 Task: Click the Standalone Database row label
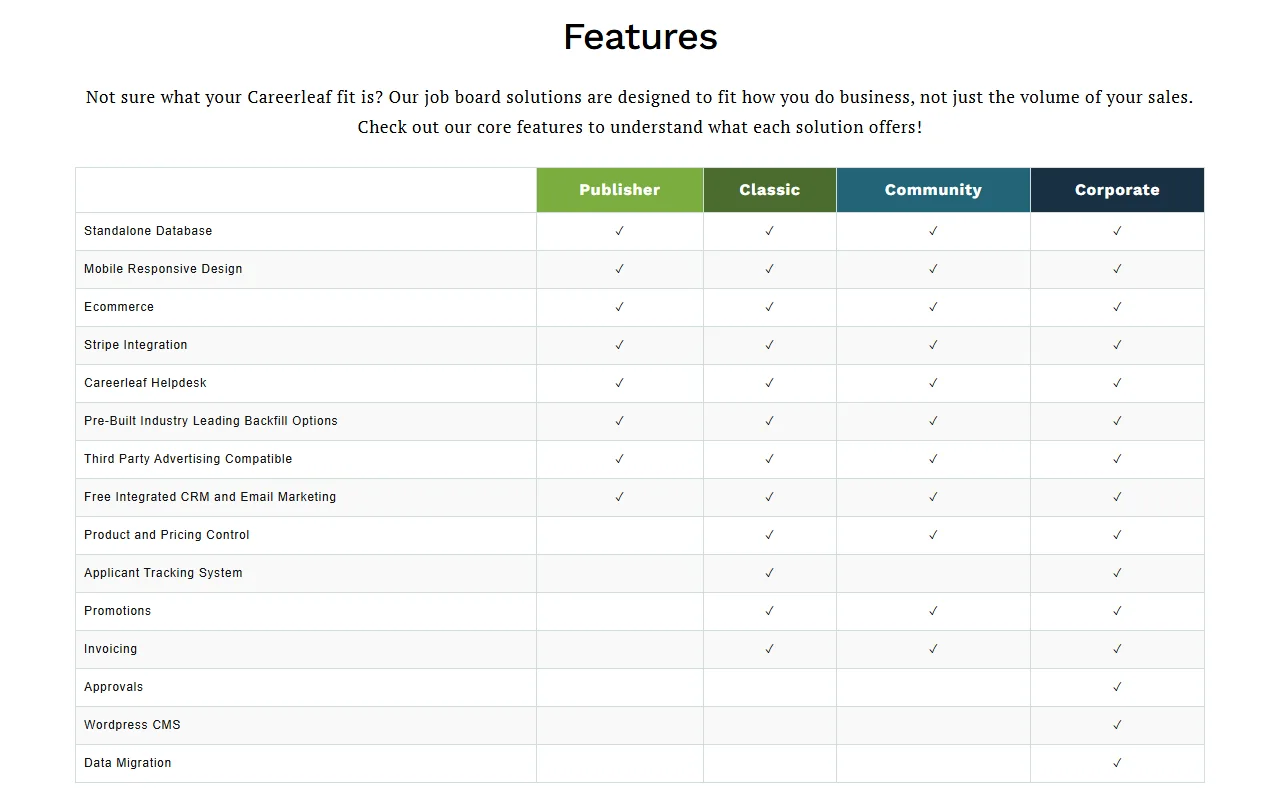pos(148,231)
